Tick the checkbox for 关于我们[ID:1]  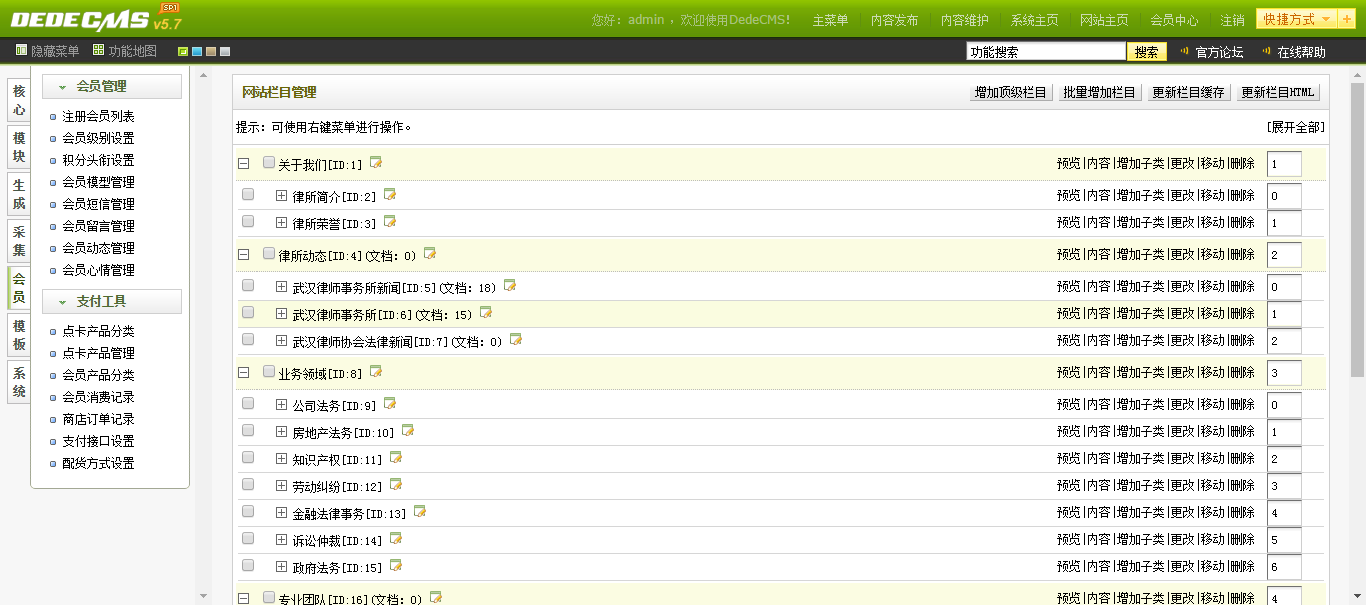point(269,162)
